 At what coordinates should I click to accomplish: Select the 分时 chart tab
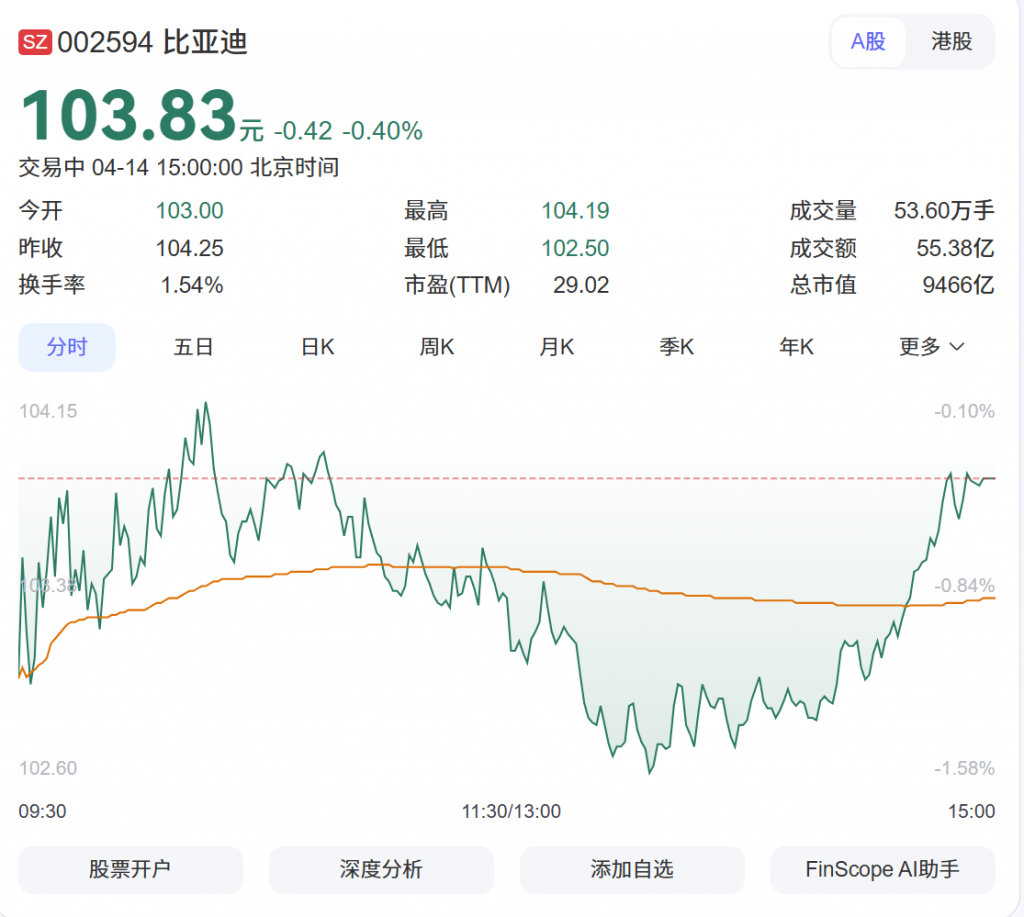67,347
